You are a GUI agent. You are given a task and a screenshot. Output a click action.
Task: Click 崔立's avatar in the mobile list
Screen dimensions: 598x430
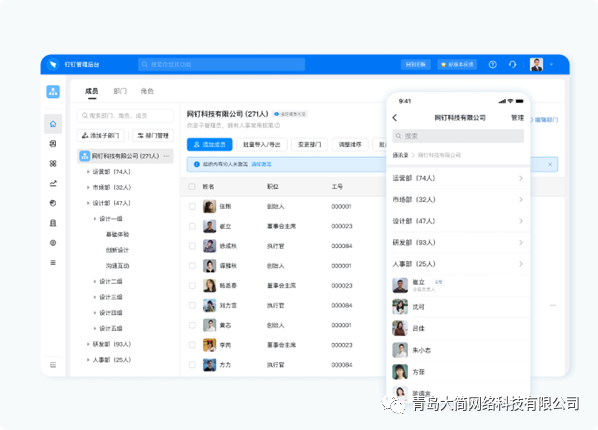click(400, 285)
